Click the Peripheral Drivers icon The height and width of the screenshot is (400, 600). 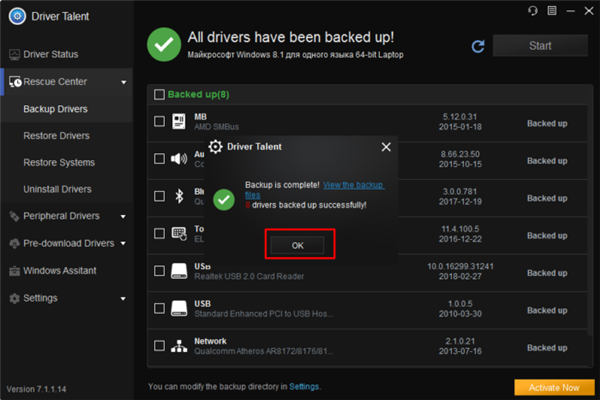coord(15,216)
